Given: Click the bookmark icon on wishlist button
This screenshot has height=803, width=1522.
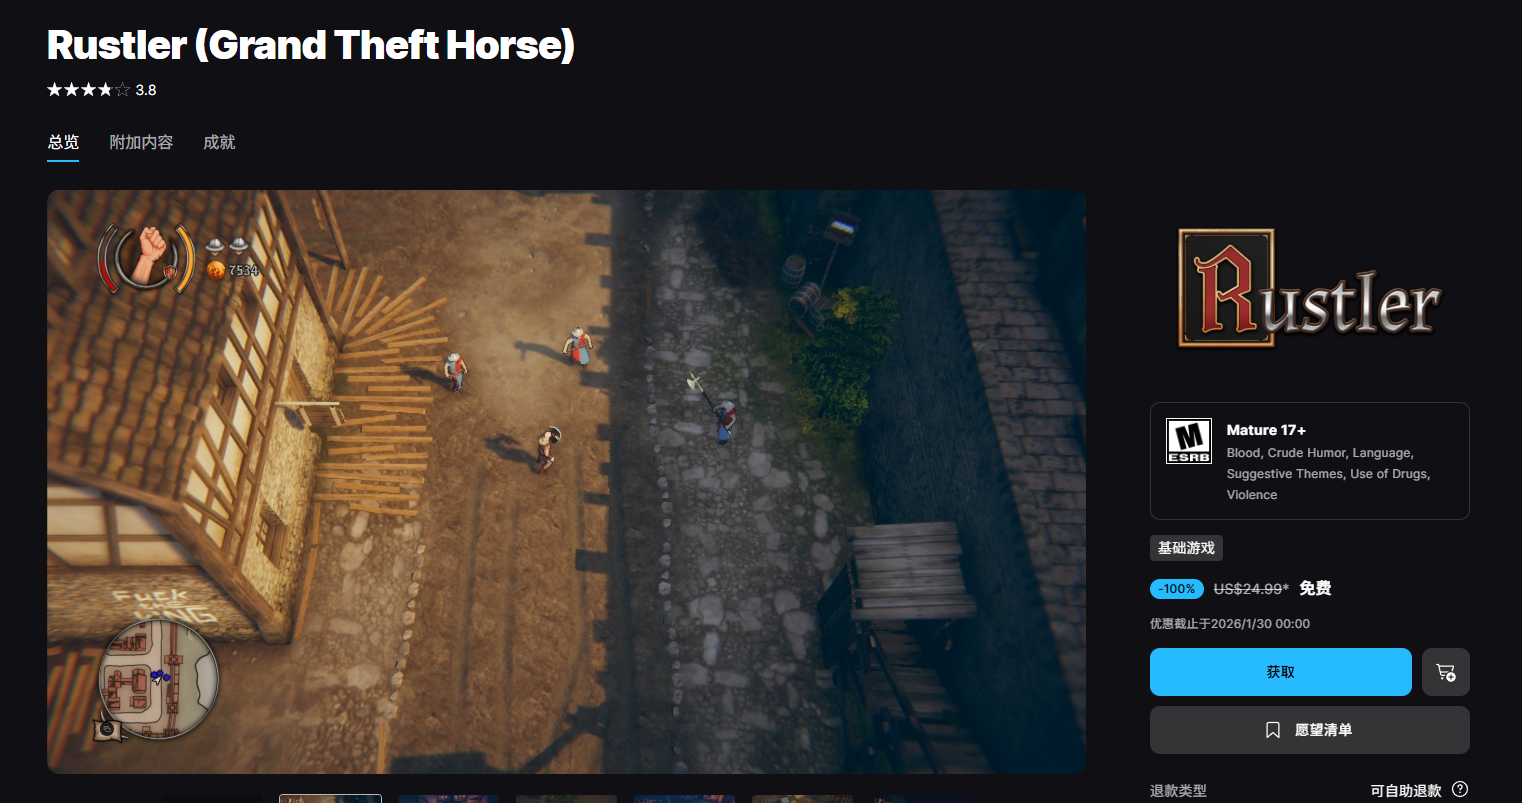Looking at the screenshot, I should coord(1273,730).
